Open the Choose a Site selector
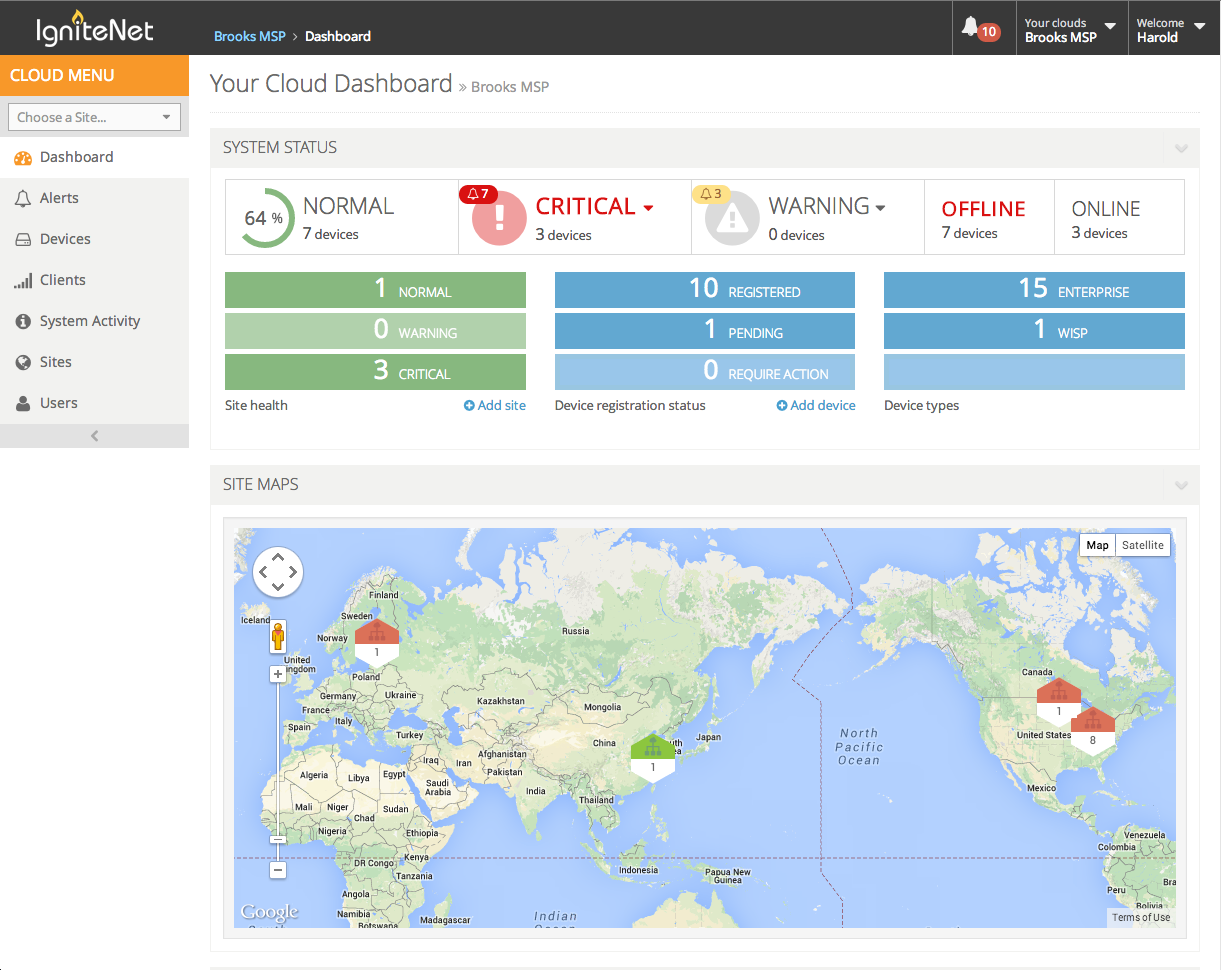1221x970 pixels. pos(94,117)
